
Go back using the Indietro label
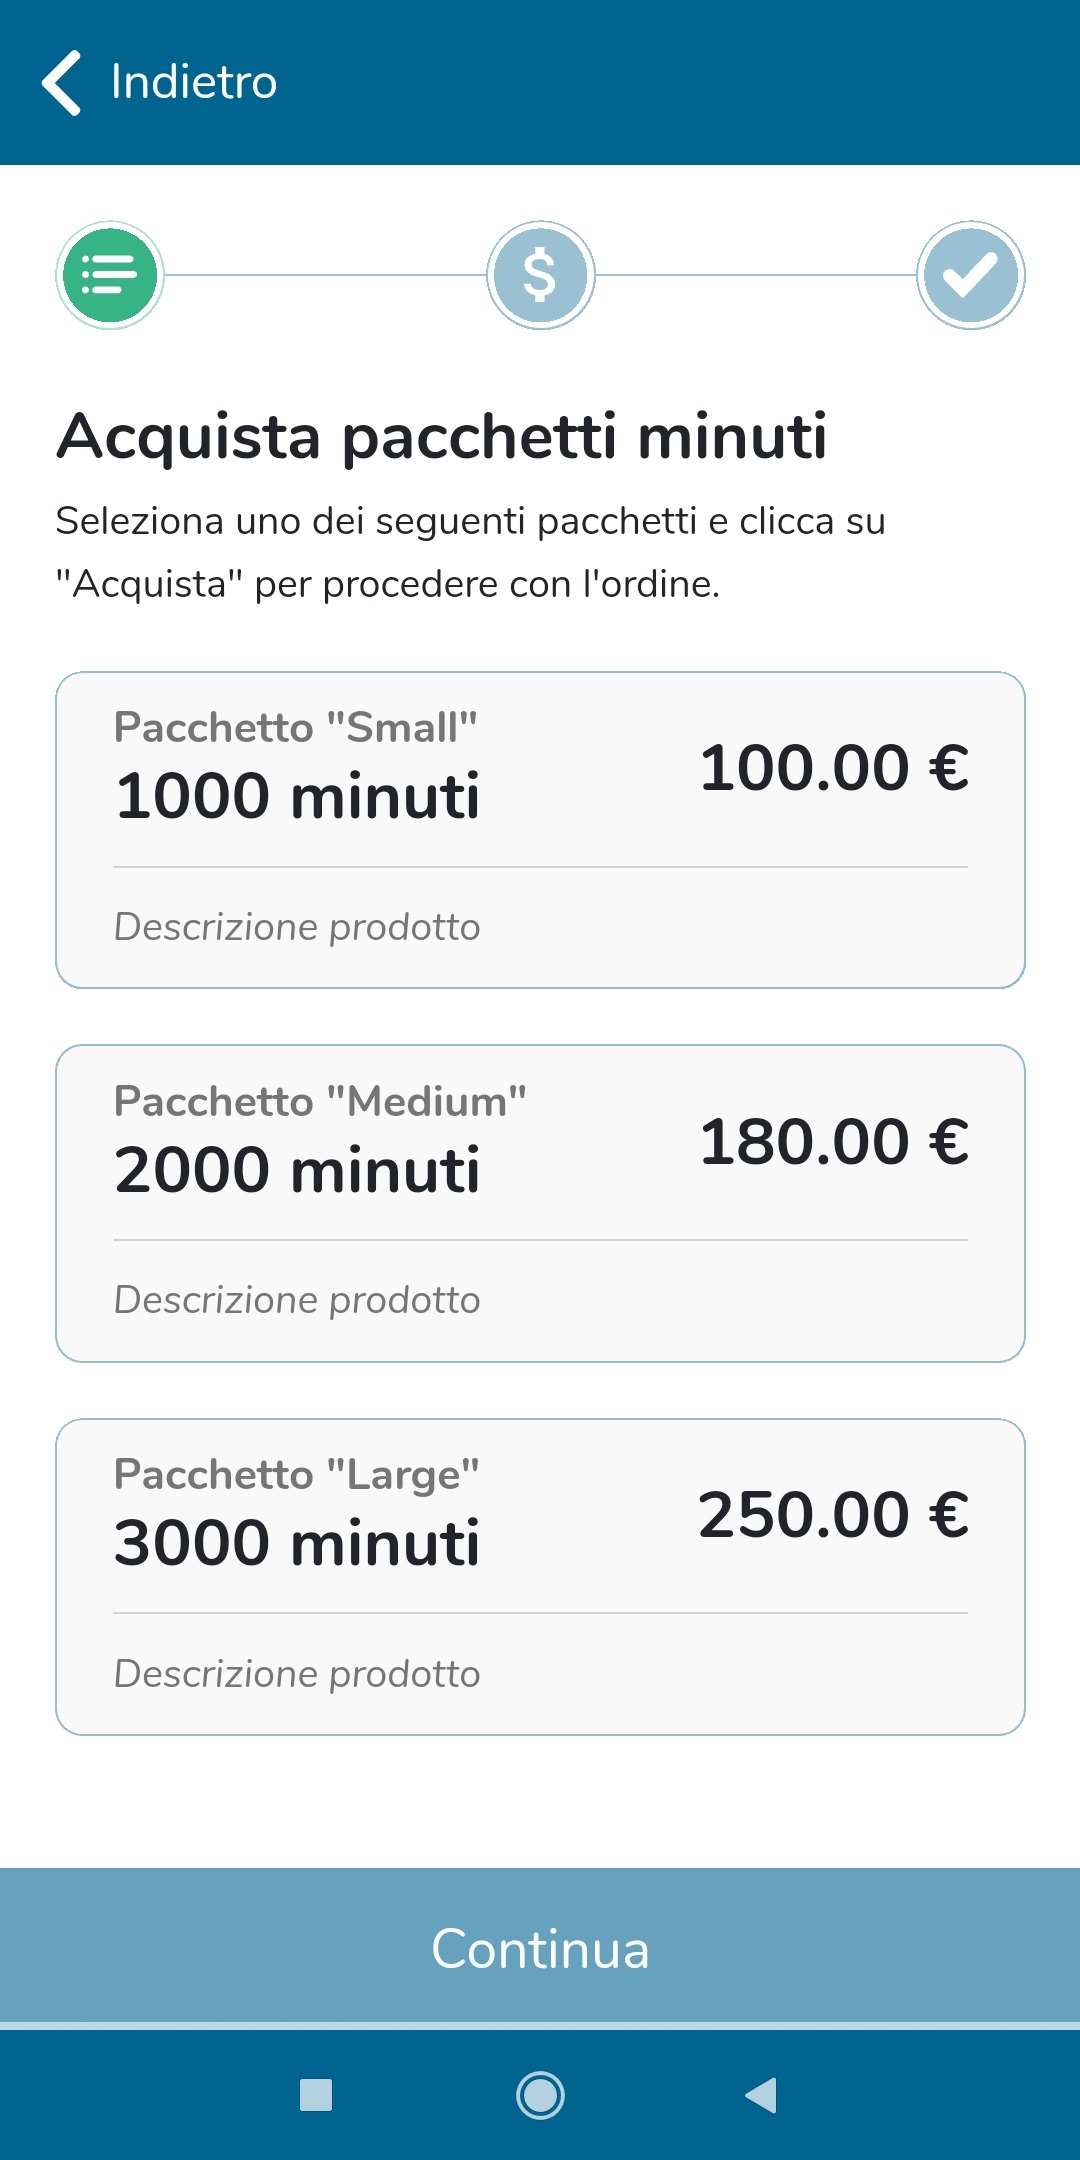click(194, 82)
